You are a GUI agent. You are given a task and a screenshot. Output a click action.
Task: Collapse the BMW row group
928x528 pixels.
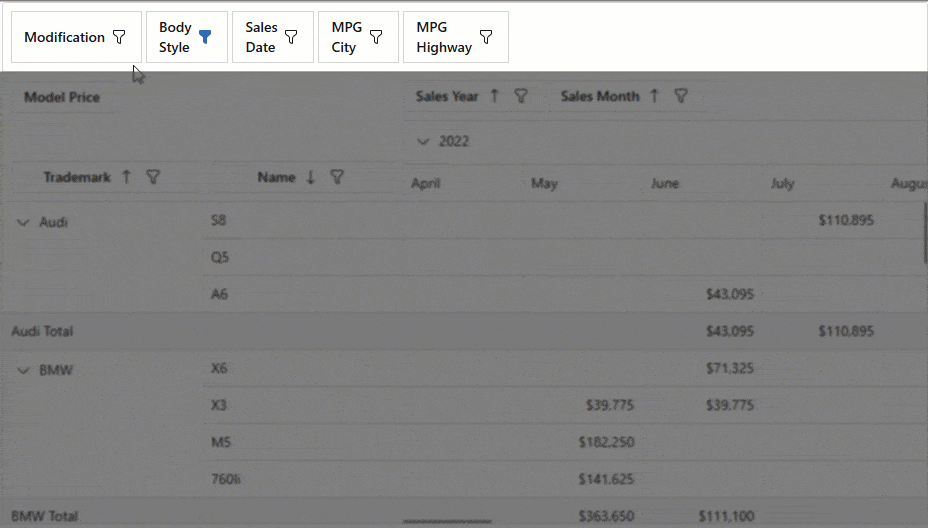pos(23,370)
